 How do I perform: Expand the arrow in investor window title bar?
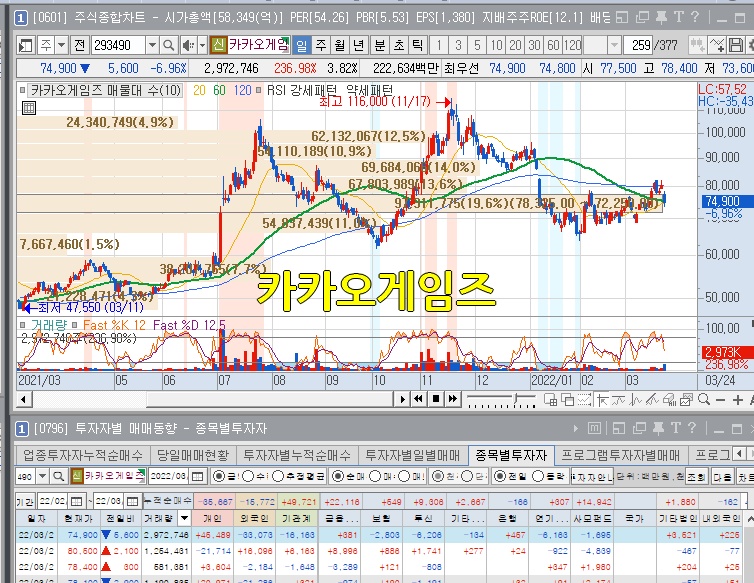(x=576, y=428)
